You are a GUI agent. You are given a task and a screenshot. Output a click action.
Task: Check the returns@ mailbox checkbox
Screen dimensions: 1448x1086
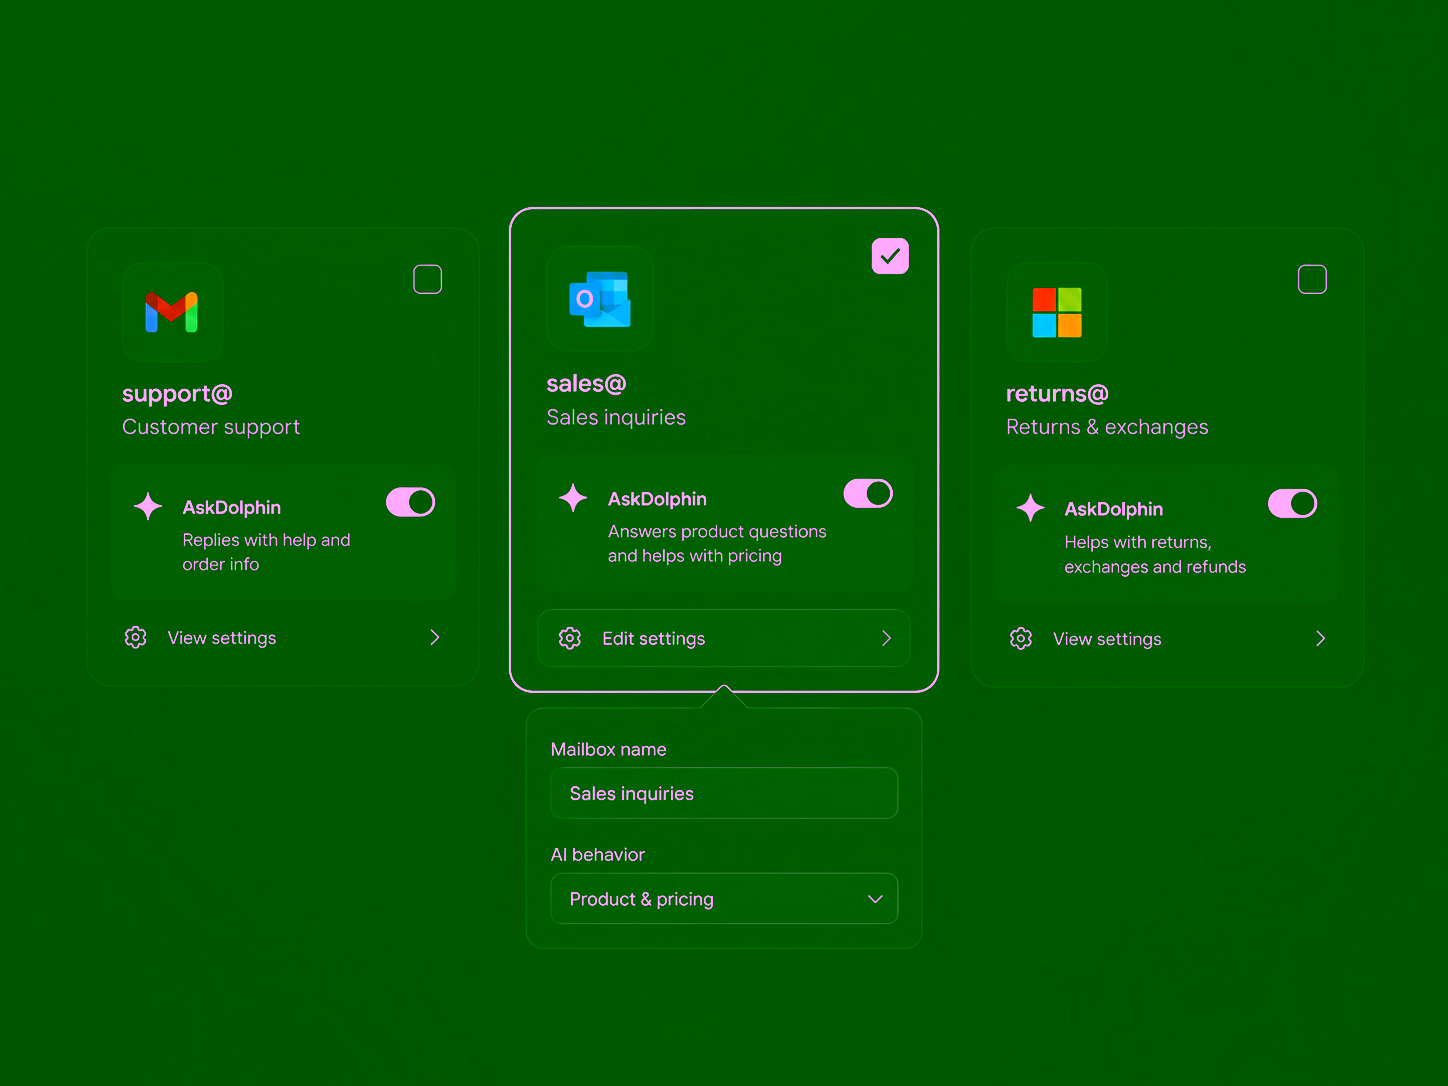pyautogui.click(x=1312, y=279)
